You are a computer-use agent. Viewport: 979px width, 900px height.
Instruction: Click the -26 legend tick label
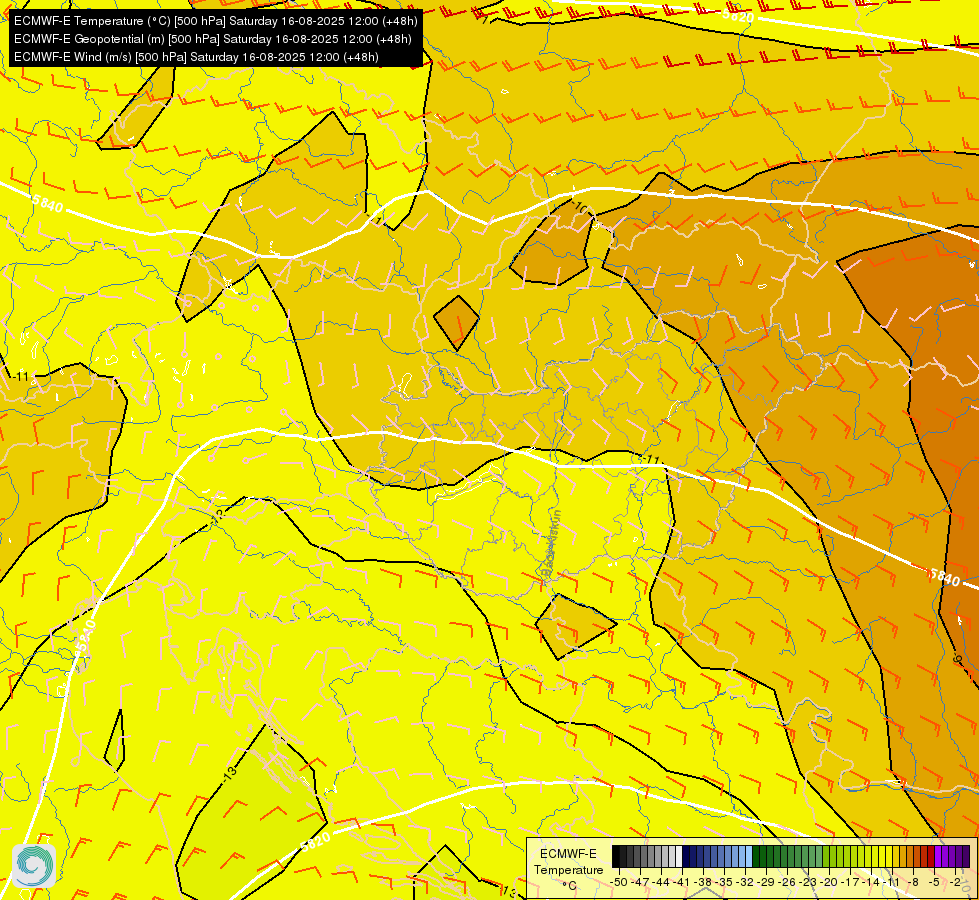787,882
